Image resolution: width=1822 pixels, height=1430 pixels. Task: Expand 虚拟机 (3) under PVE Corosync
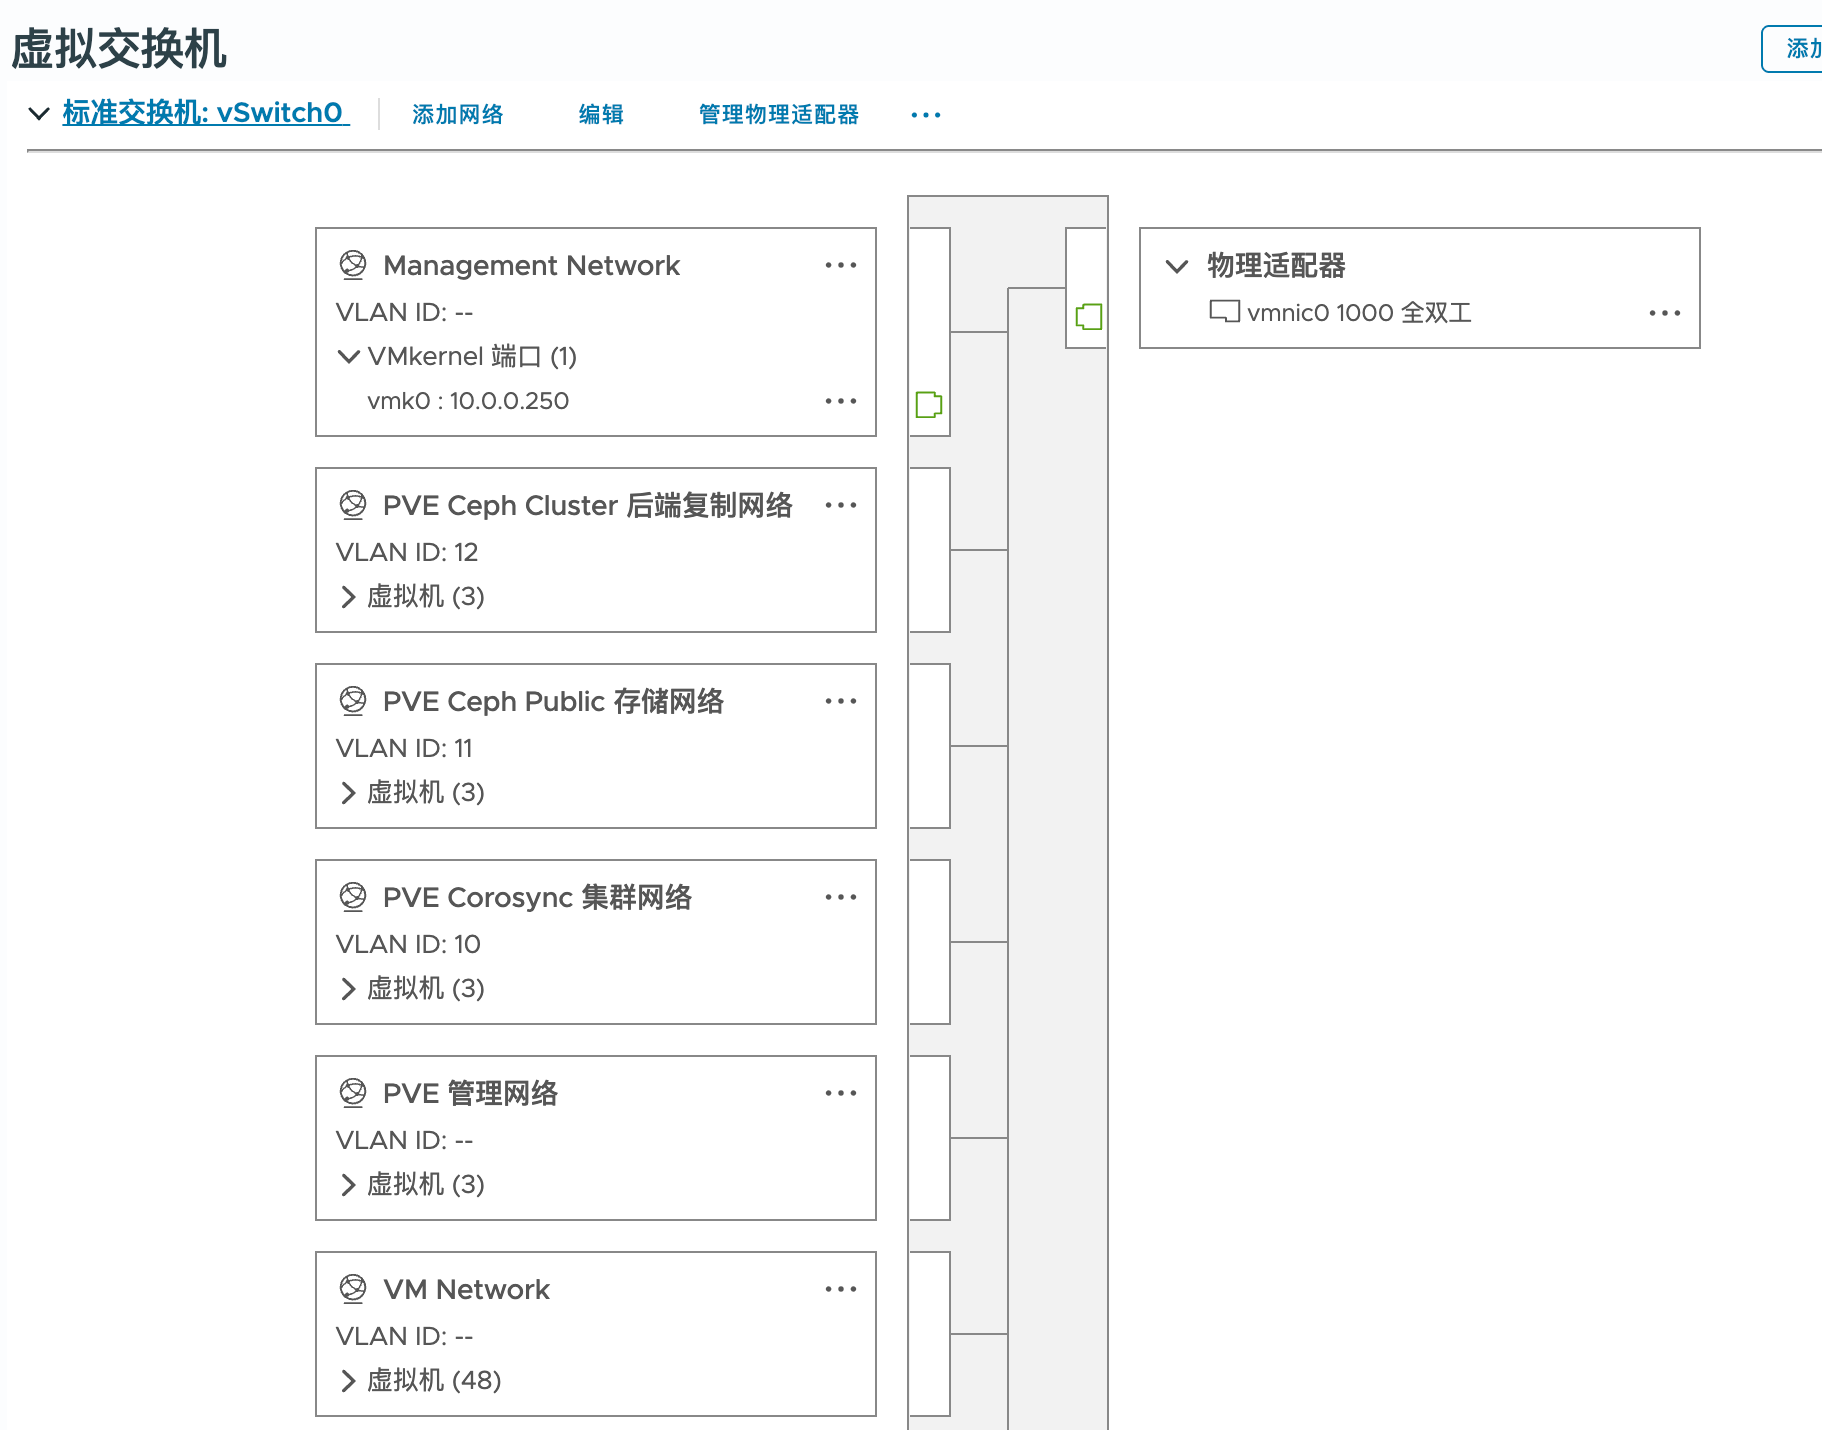pyautogui.click(x=348, y=989)
